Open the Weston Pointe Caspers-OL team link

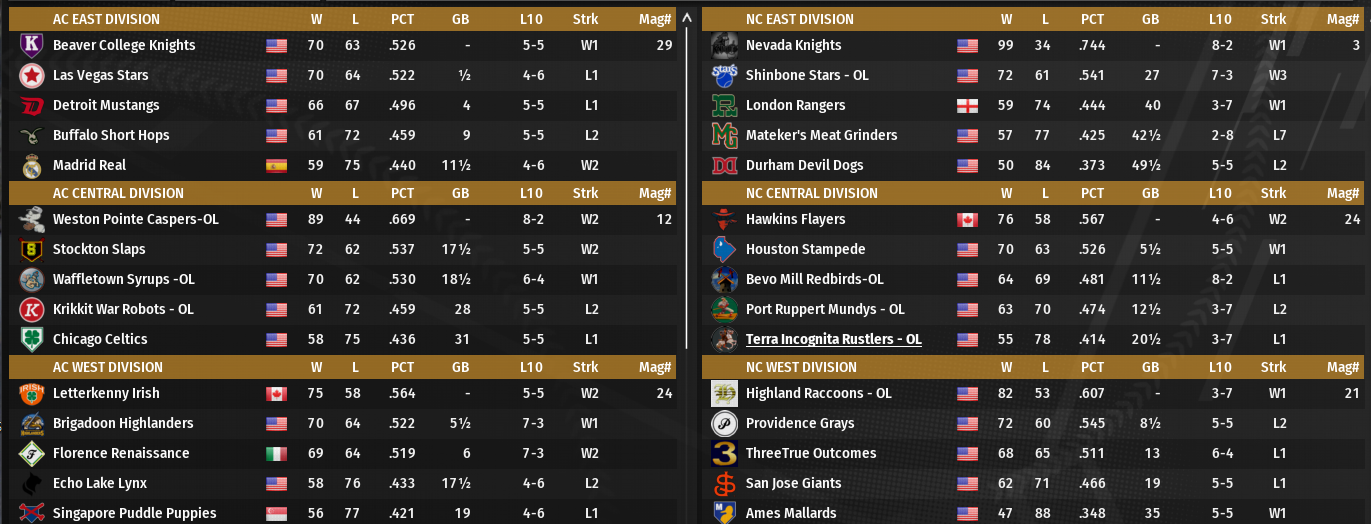[x=135, y=219]
